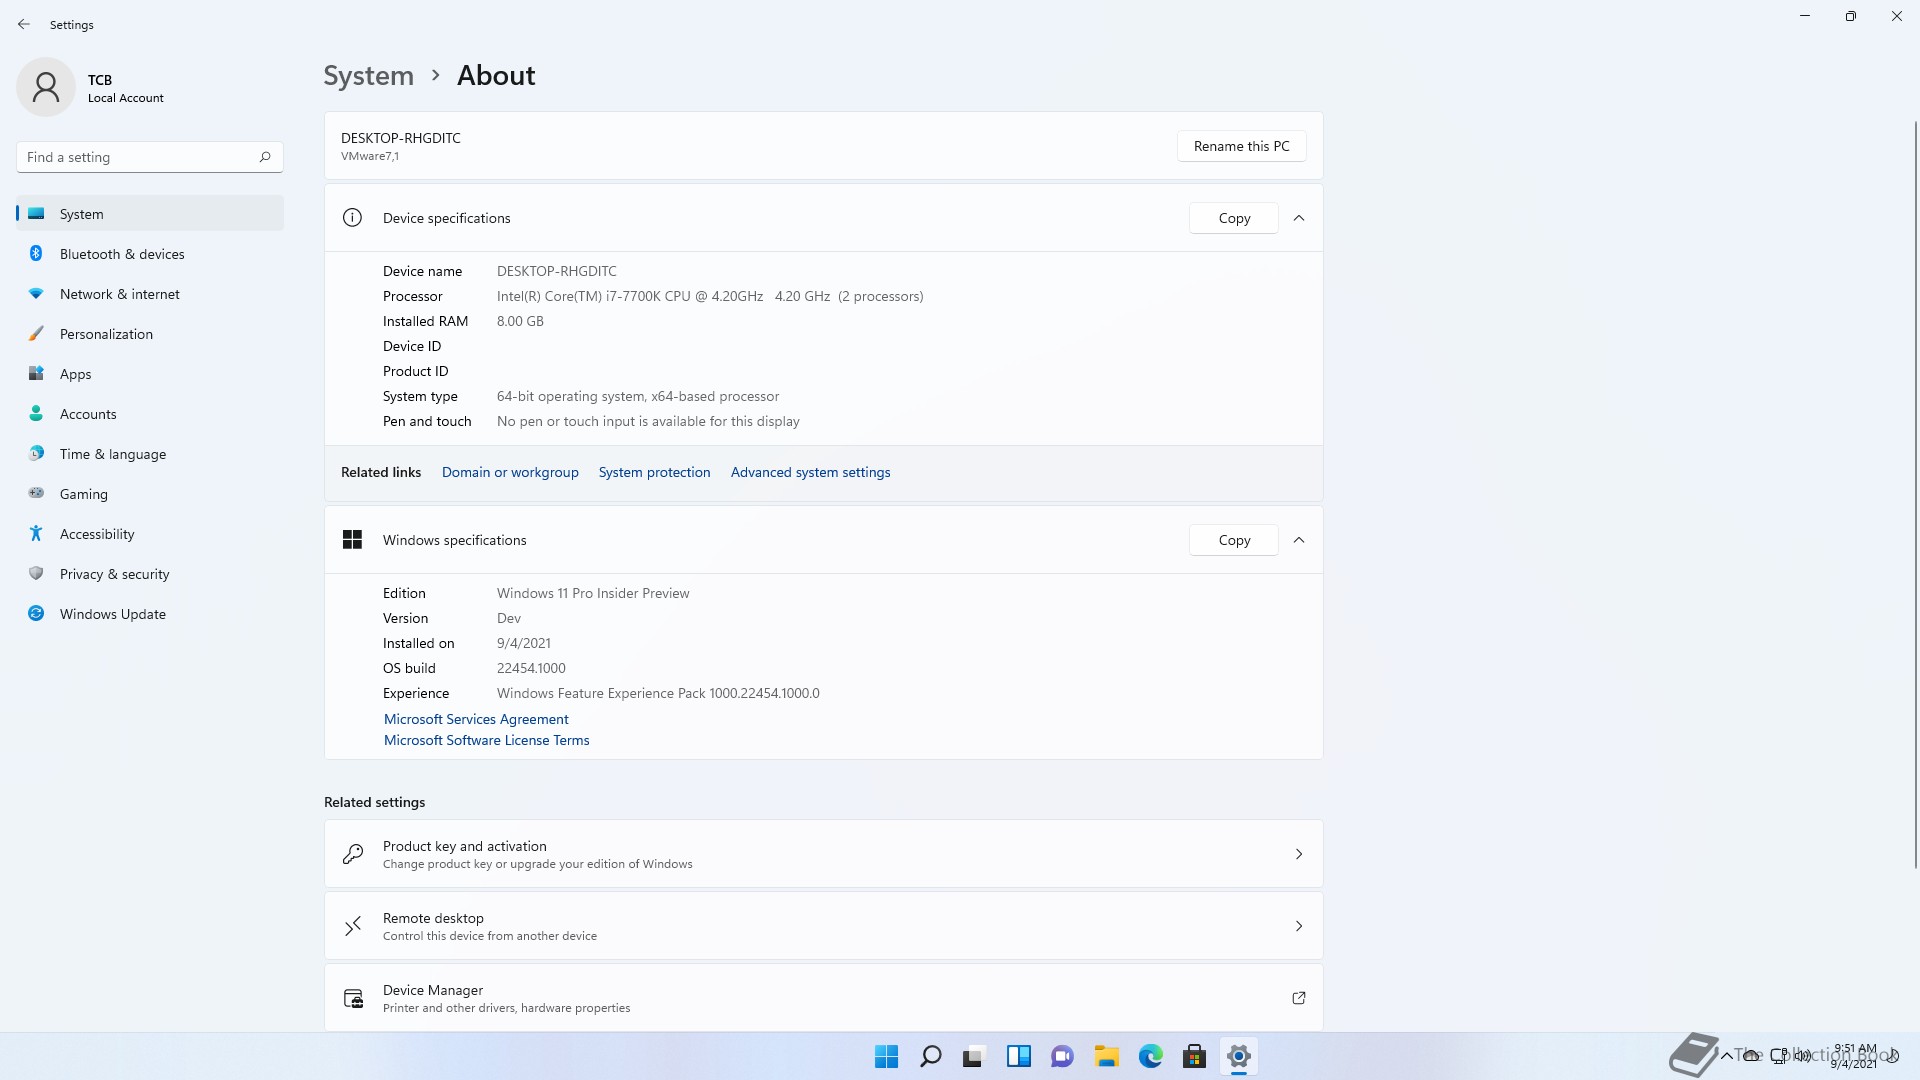Open Microsoft Software License Terms link

487,740
